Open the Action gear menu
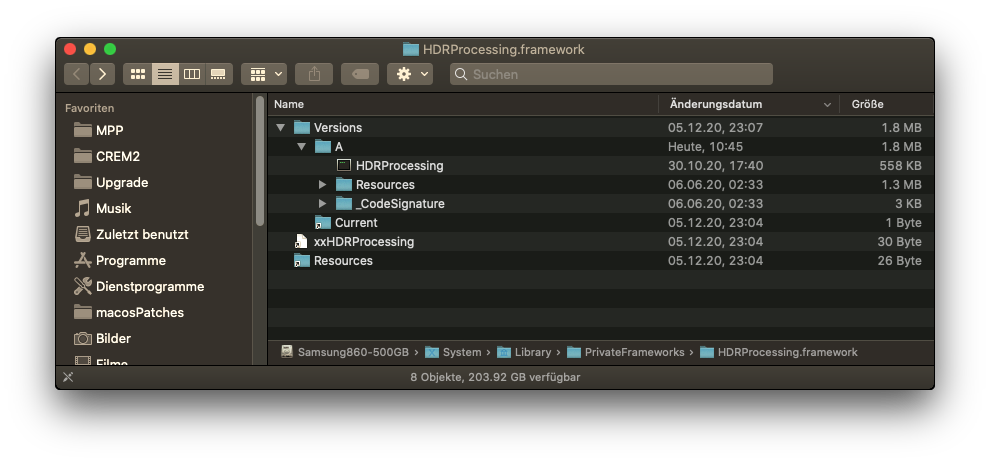Image resolution: width=990 pixels, height=463 pixels. 410,74
